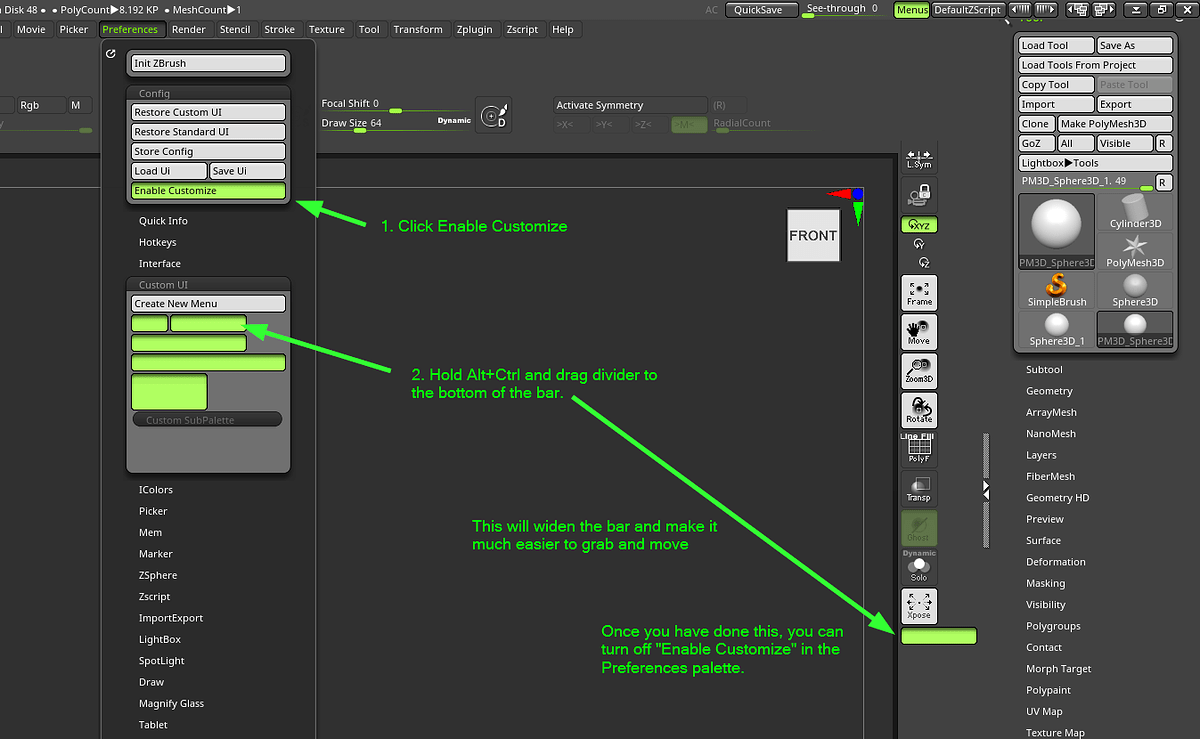Open the Transform menu
The height and width of the screenshot is (739, 1200).
[x=418, y=30]
